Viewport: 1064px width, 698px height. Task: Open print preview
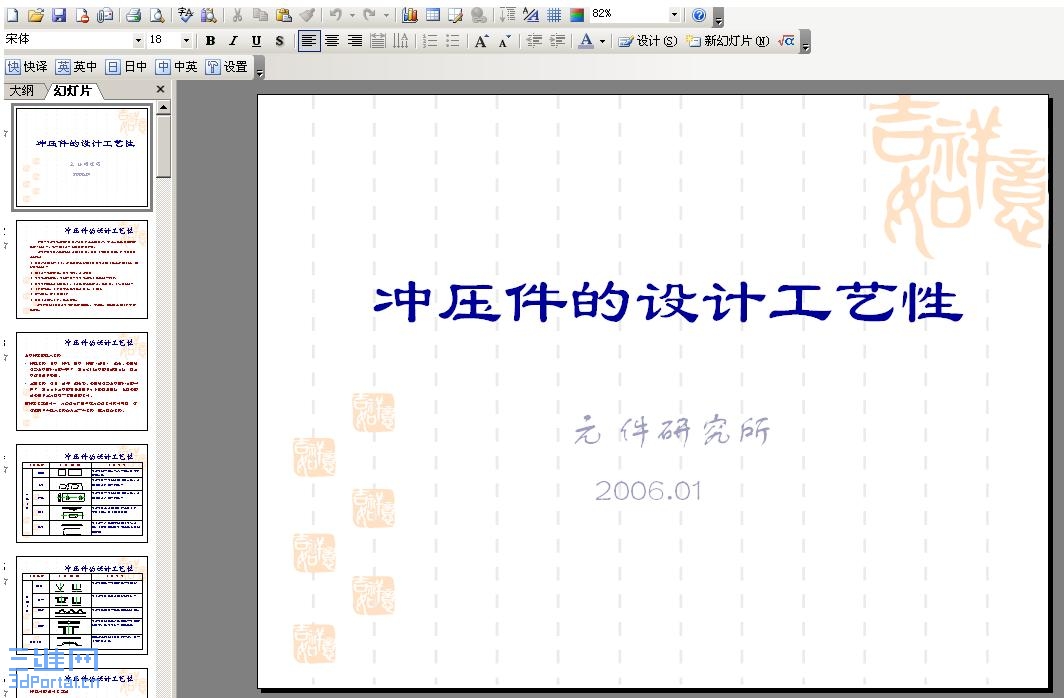[157, 14]
